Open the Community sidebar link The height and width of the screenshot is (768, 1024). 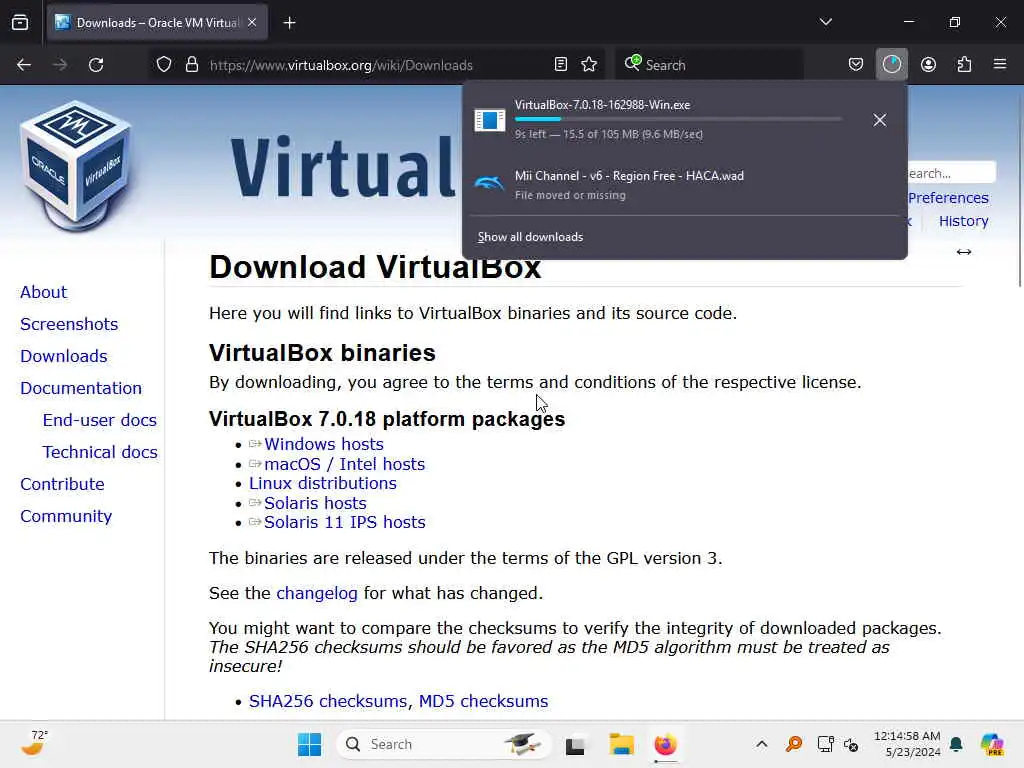[x=65, y=516]
